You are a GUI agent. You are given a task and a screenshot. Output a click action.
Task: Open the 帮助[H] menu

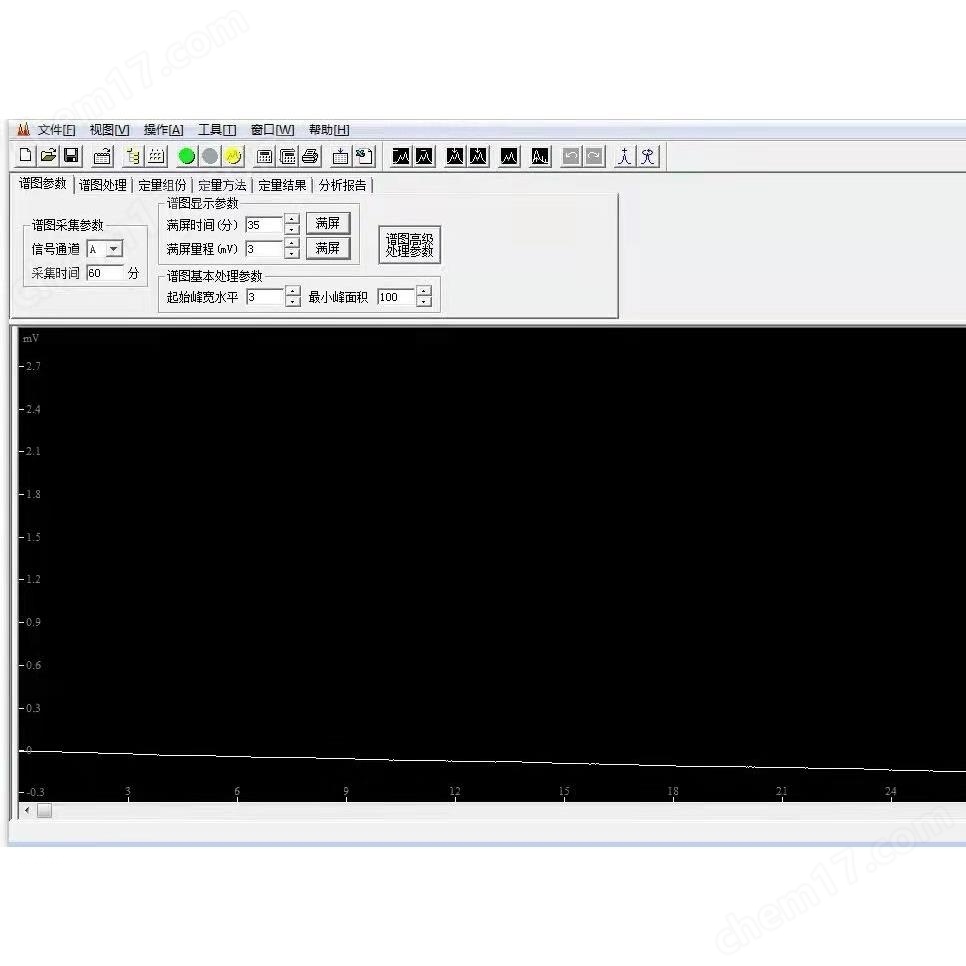[329, 130]
